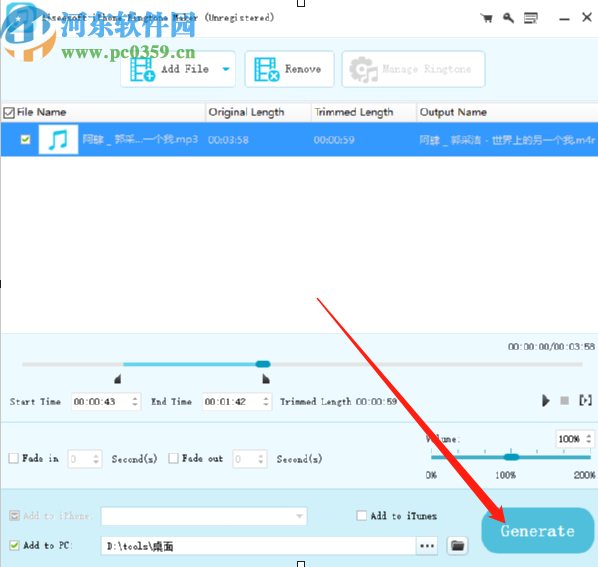Uncheck the mp3 file row checkbox
This screenshot has width=598, height=567.
click(26, 140)
